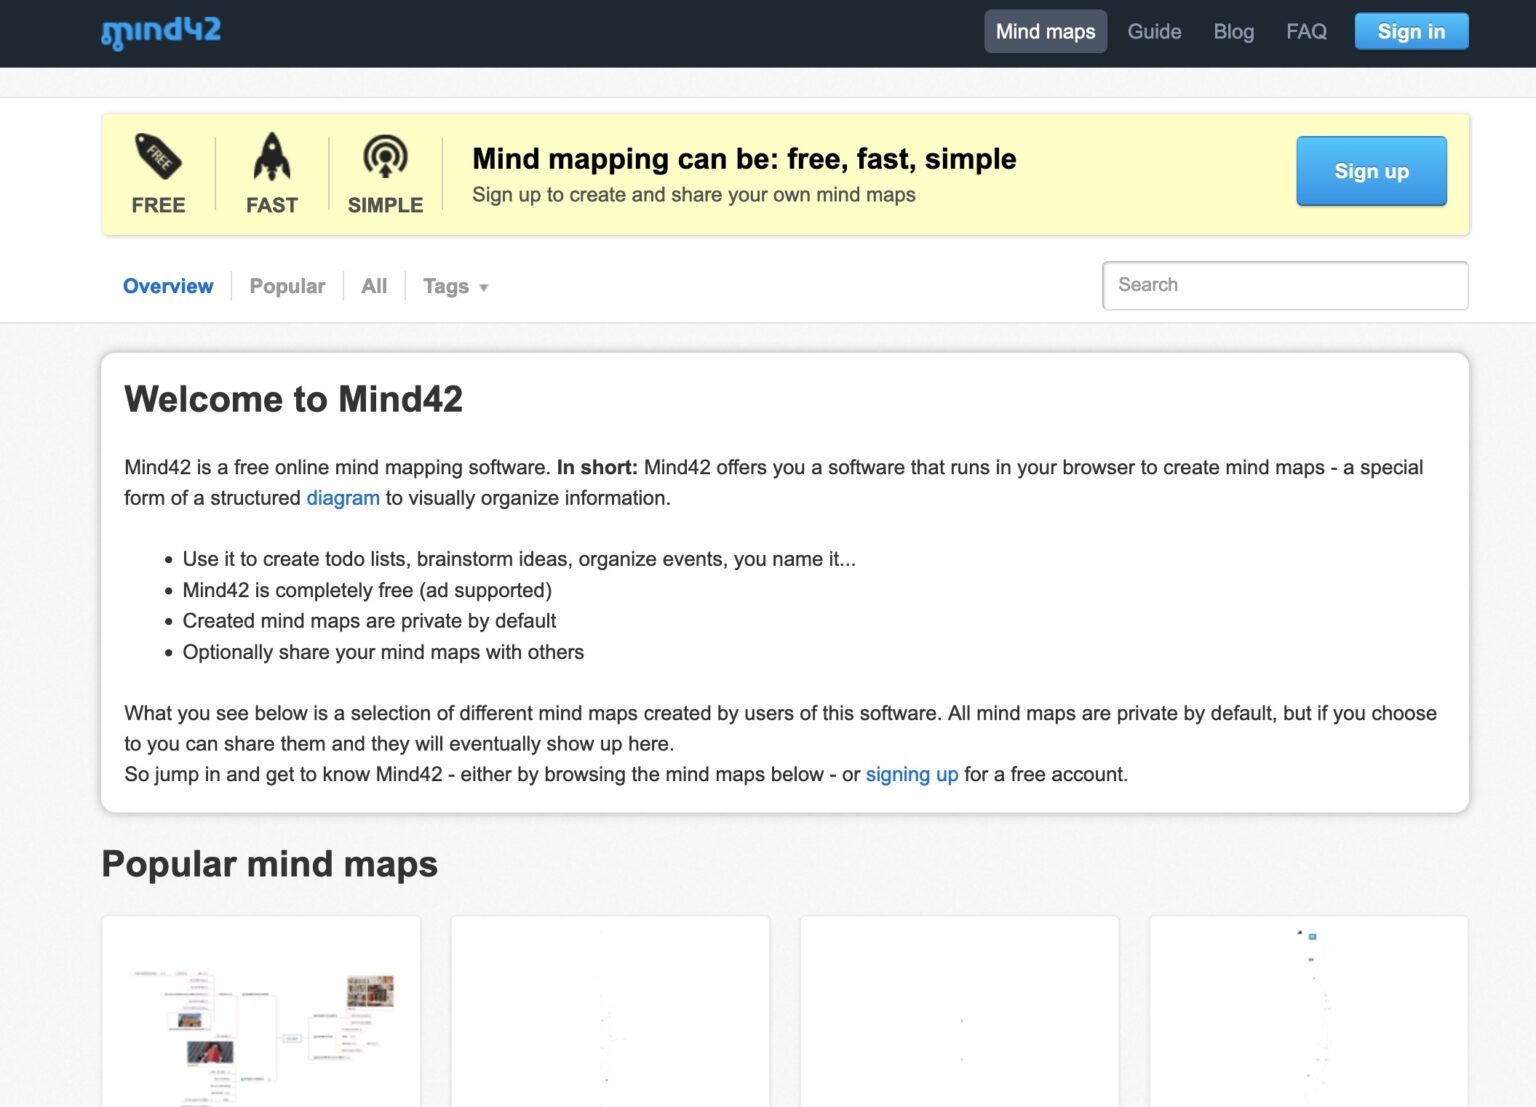This screenshot has height=1107, width=1536.
Task: Open the Guide page
Action: [x=1154, y=32]
